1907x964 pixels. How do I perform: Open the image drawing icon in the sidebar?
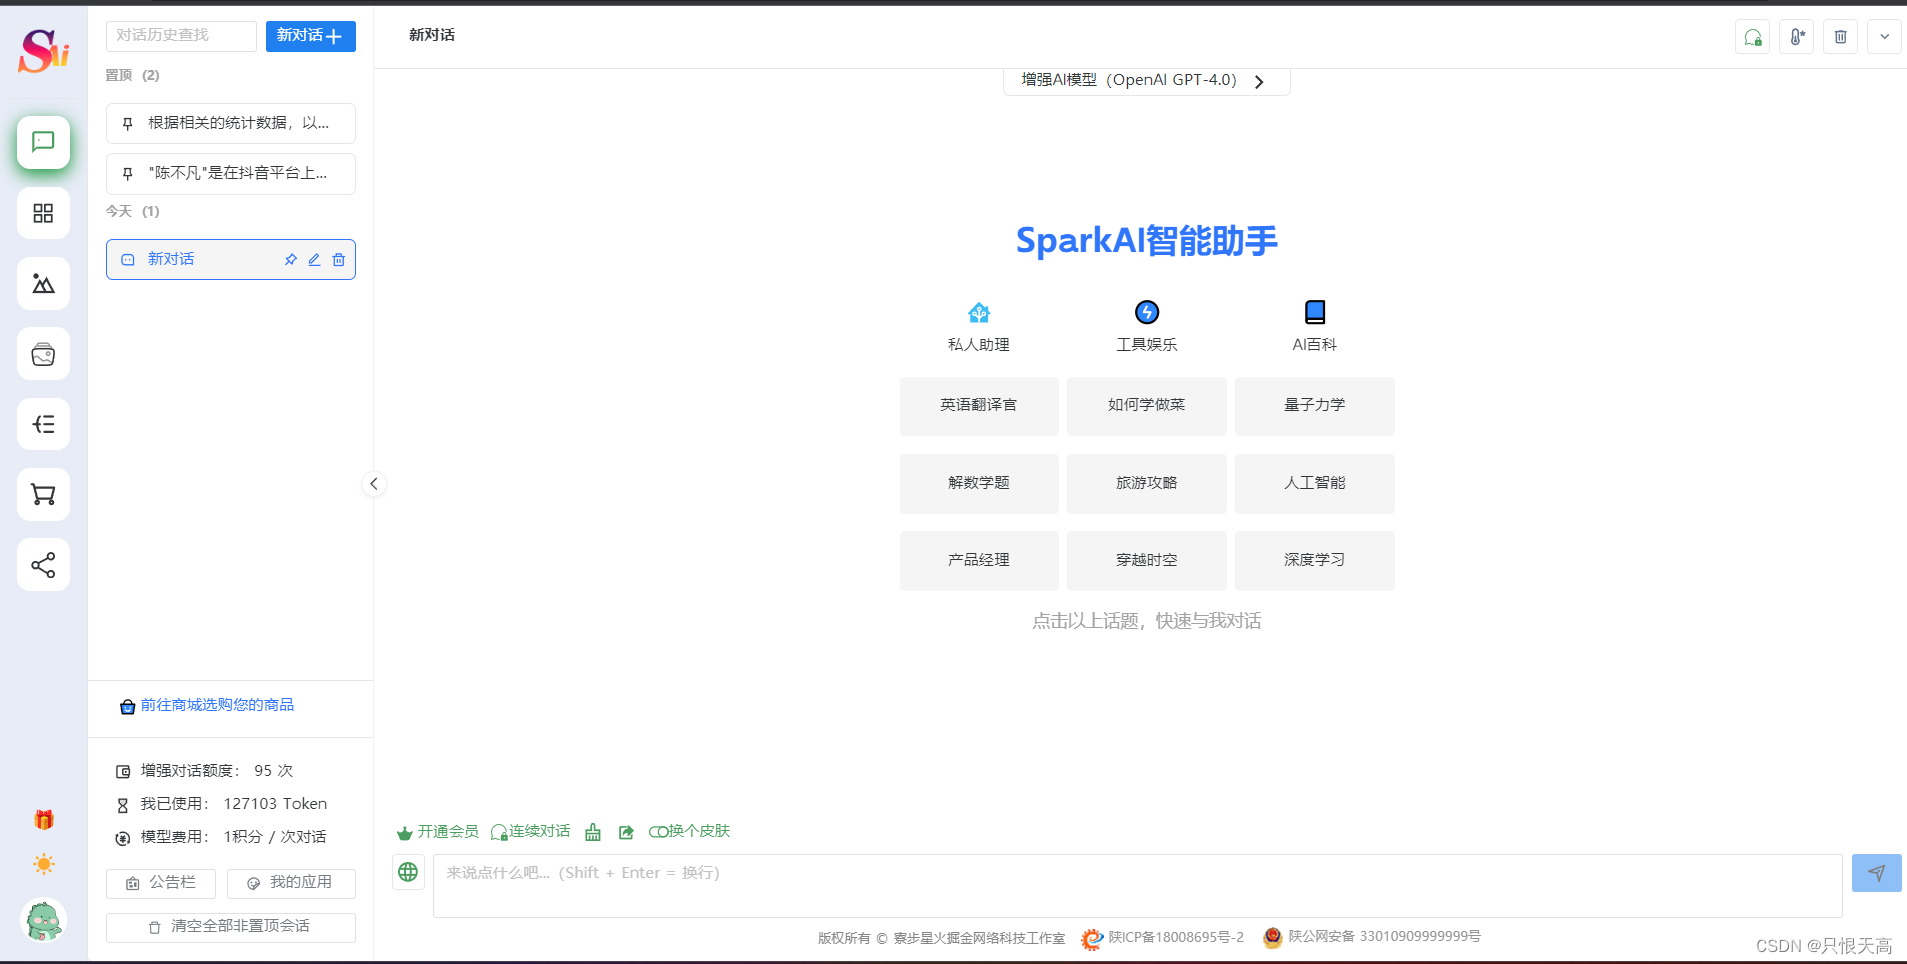[x=43, y=284]
